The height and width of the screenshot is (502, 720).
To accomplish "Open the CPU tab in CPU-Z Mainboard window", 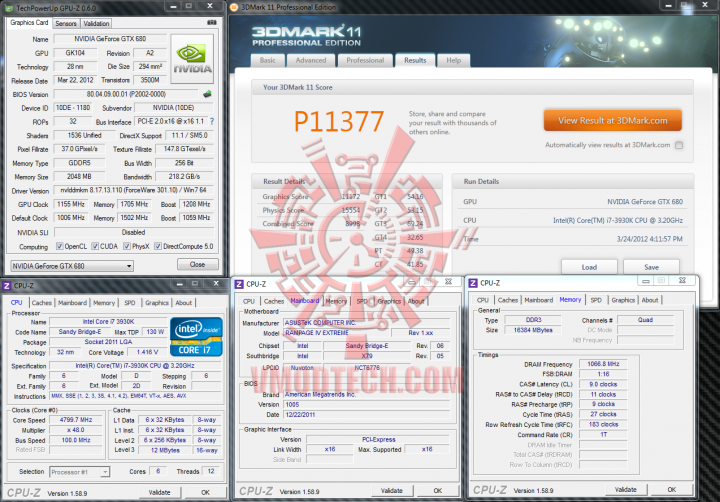I will click(x=249, y=301).
